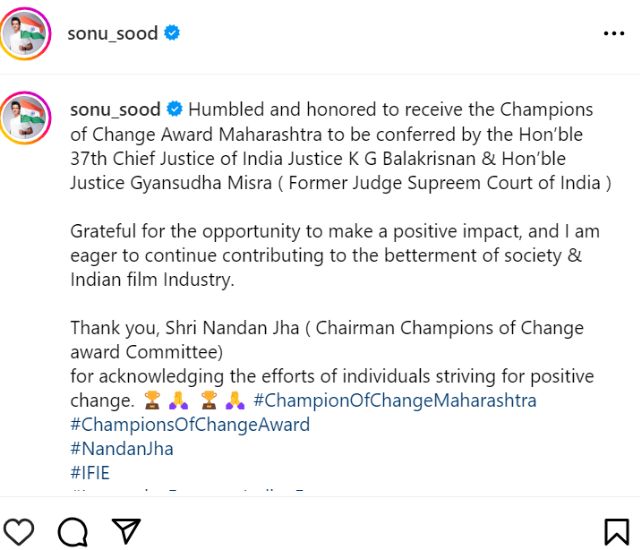
Task: Open sonu_sood profile from the top header username
Action: pos(112,33)
